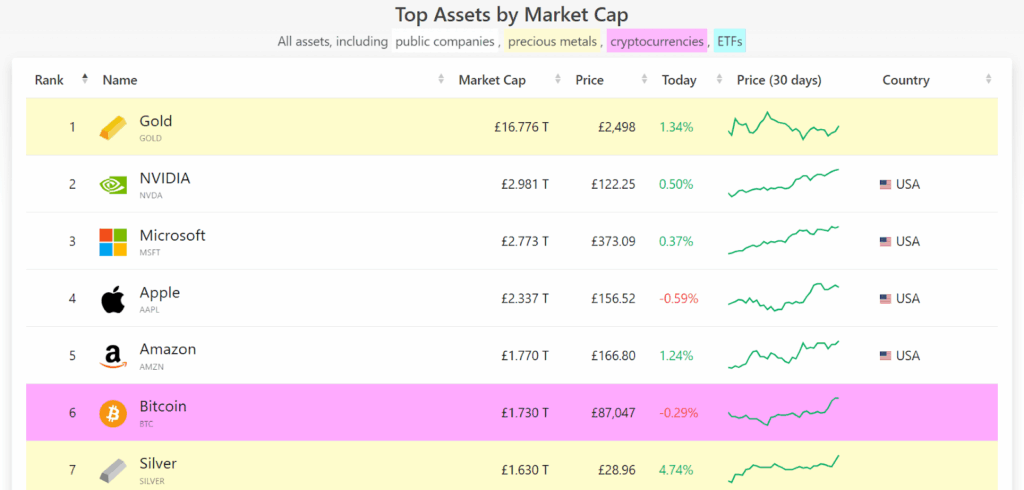The width and height of the screenshot is (1024, 490).
Task: Click Amazon price £166.80
Action: click(613, 356)
